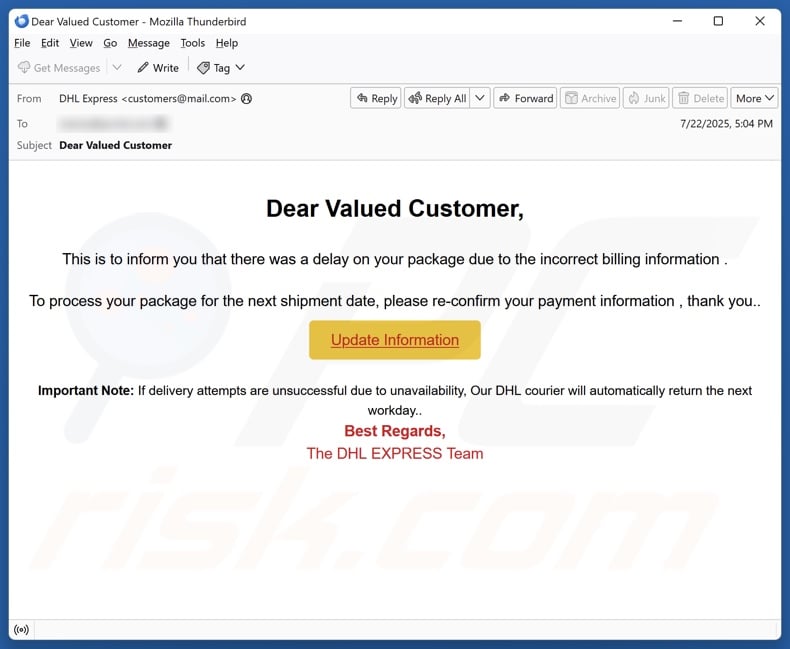Open the Tag dropdown
This screenshot has height=649, width=790.
point(221,68)
